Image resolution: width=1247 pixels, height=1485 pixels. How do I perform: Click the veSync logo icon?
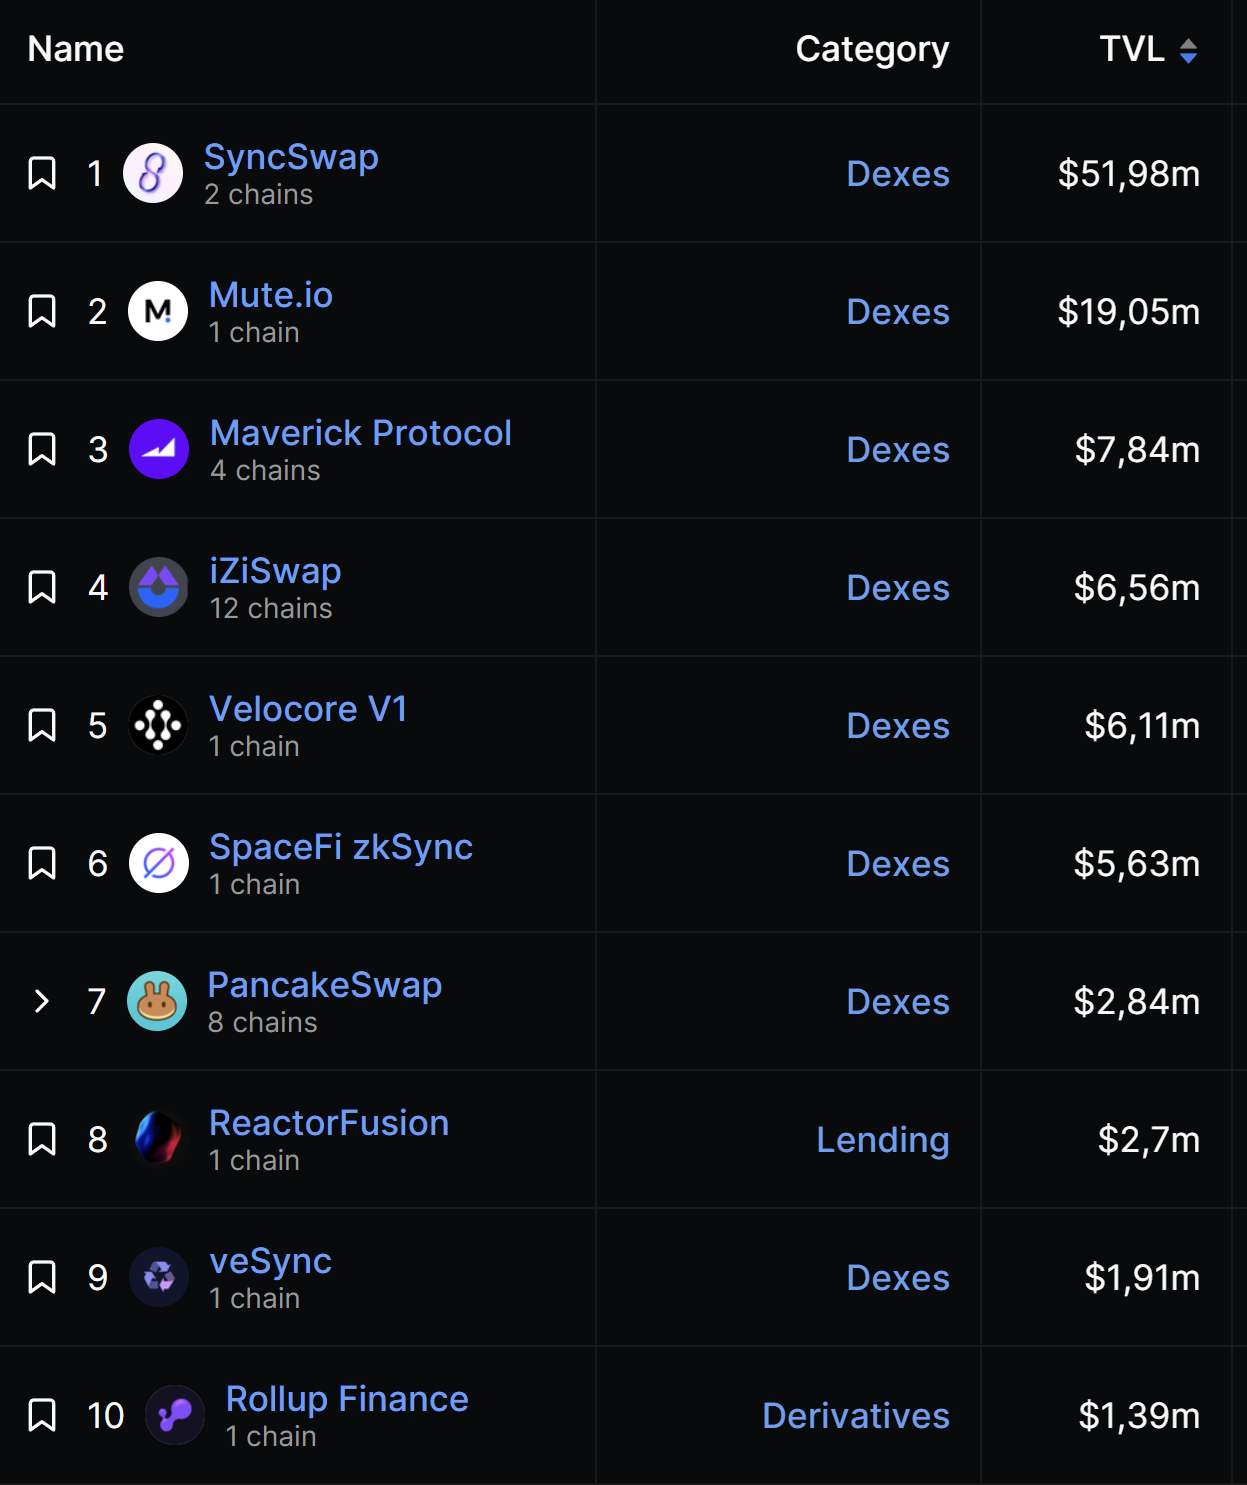coord(159,1277)
